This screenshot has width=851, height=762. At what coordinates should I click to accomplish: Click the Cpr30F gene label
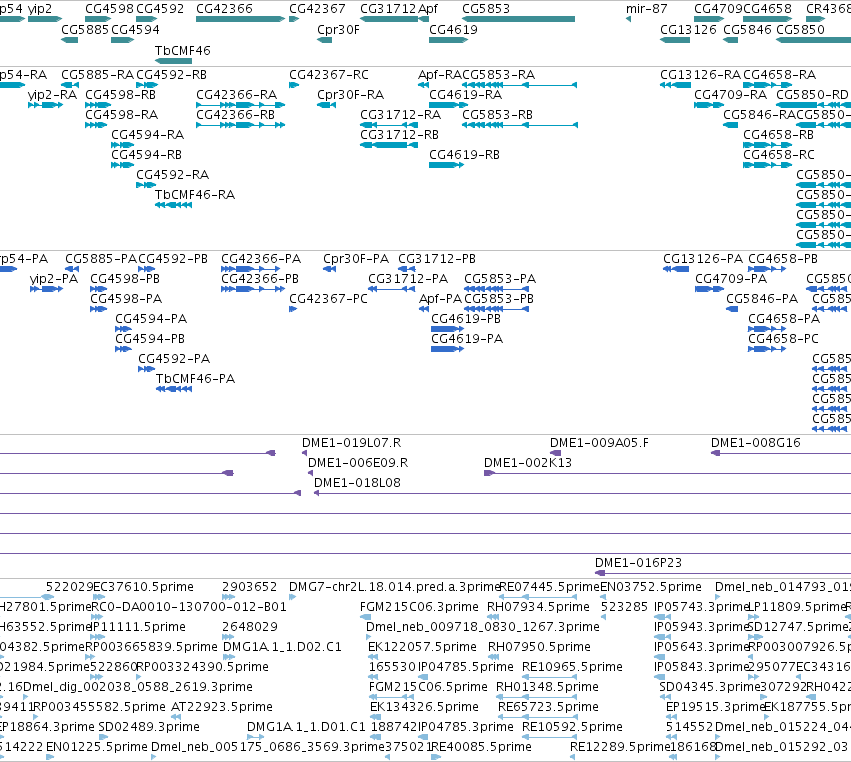pos(338,30)
